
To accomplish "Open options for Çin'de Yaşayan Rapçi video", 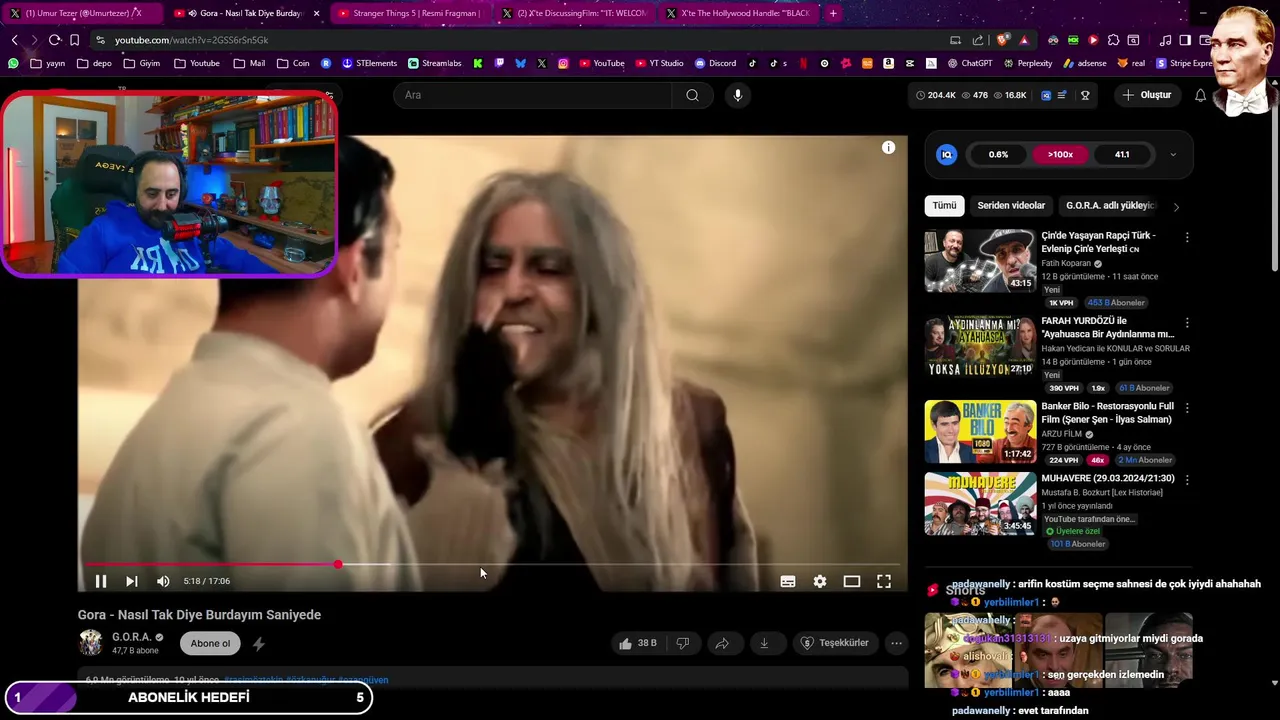I will pyautogui.click(x=1187, y=238).
